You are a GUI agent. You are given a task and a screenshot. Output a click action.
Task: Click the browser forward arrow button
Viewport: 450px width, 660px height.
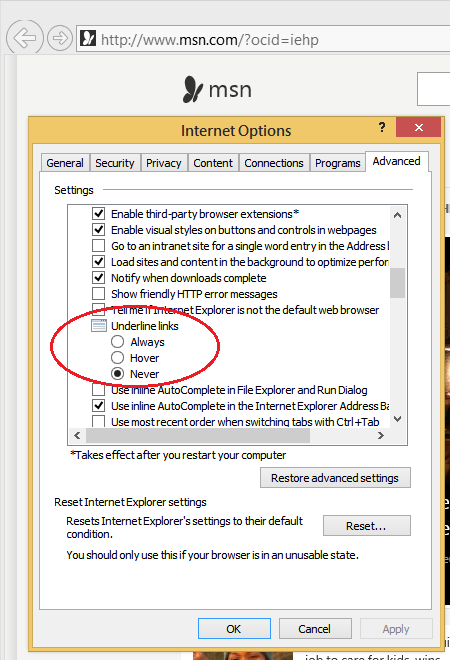click(59, 38)
